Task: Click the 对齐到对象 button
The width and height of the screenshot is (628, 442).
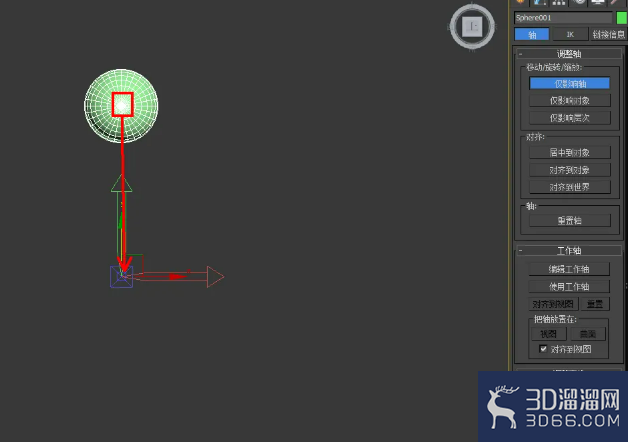Action: click(x=570, y=170)
